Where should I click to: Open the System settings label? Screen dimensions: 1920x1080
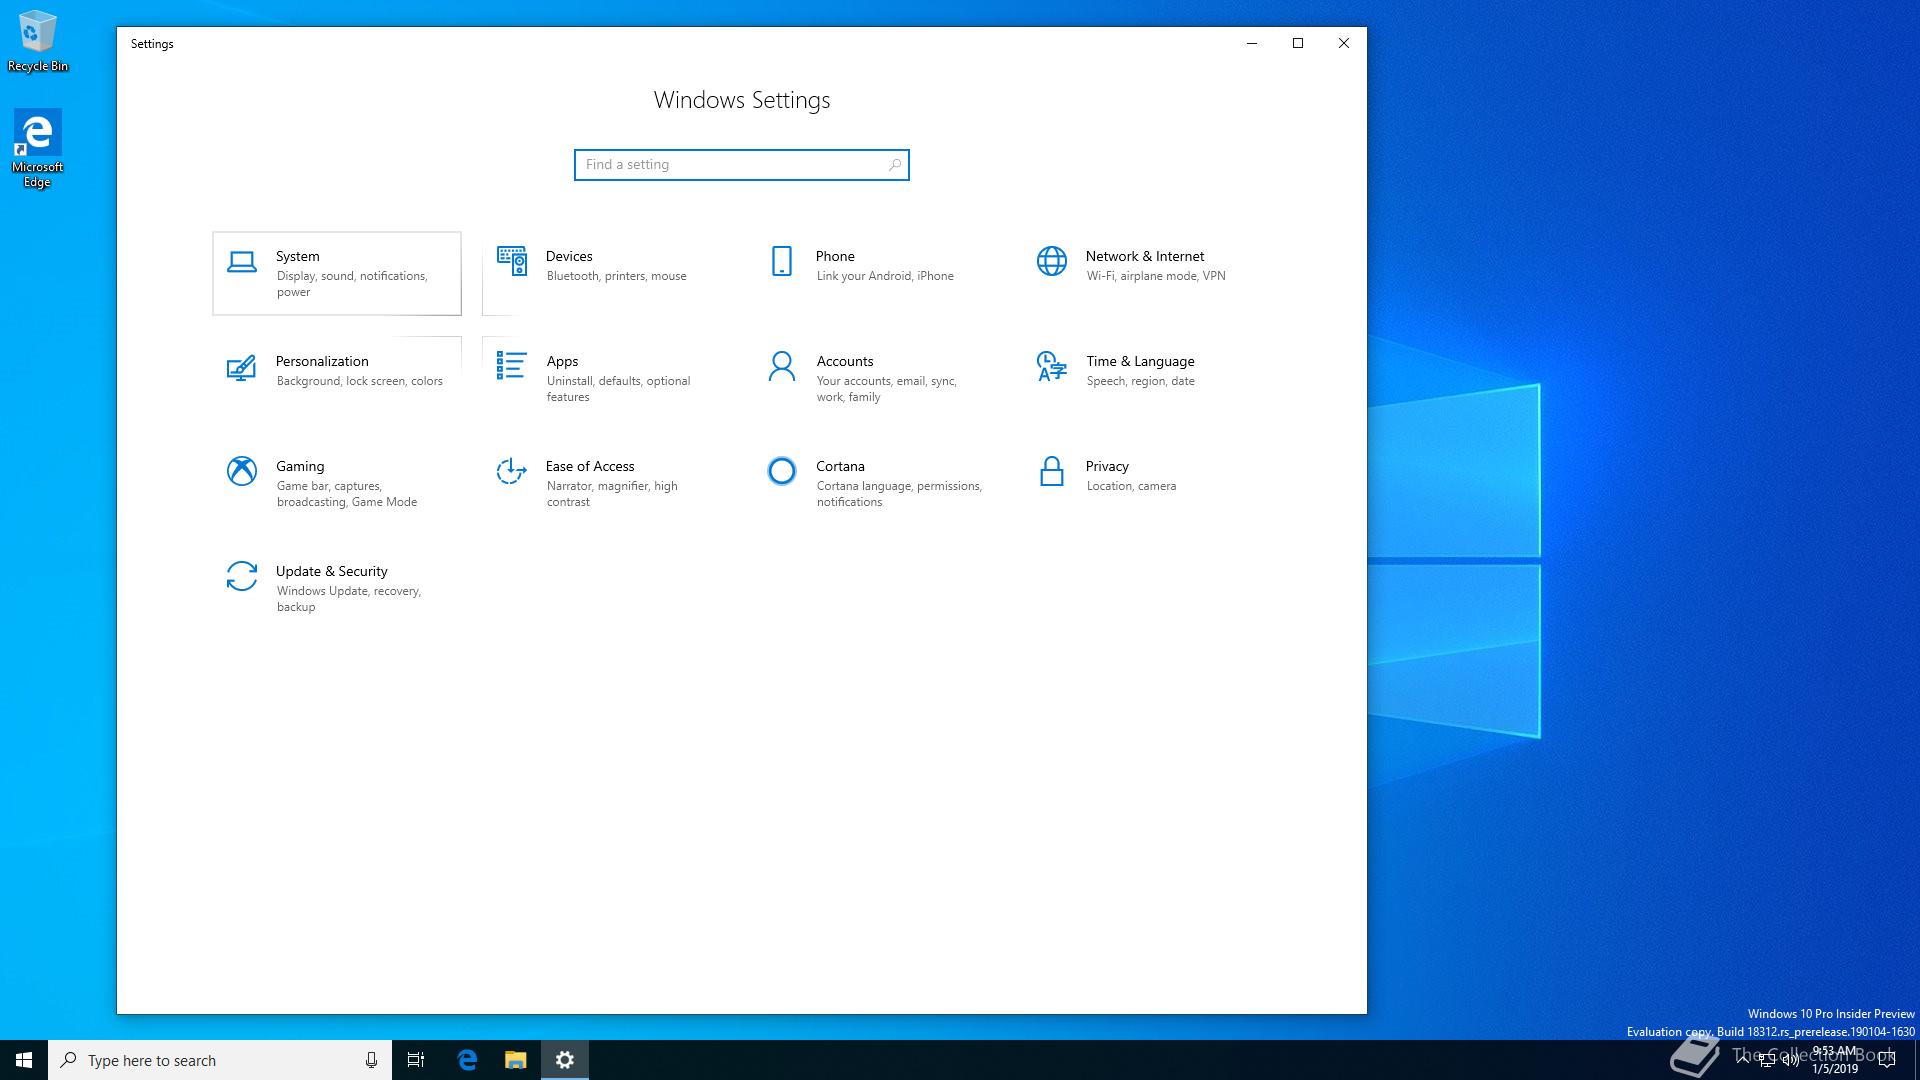tap(298, 257)
